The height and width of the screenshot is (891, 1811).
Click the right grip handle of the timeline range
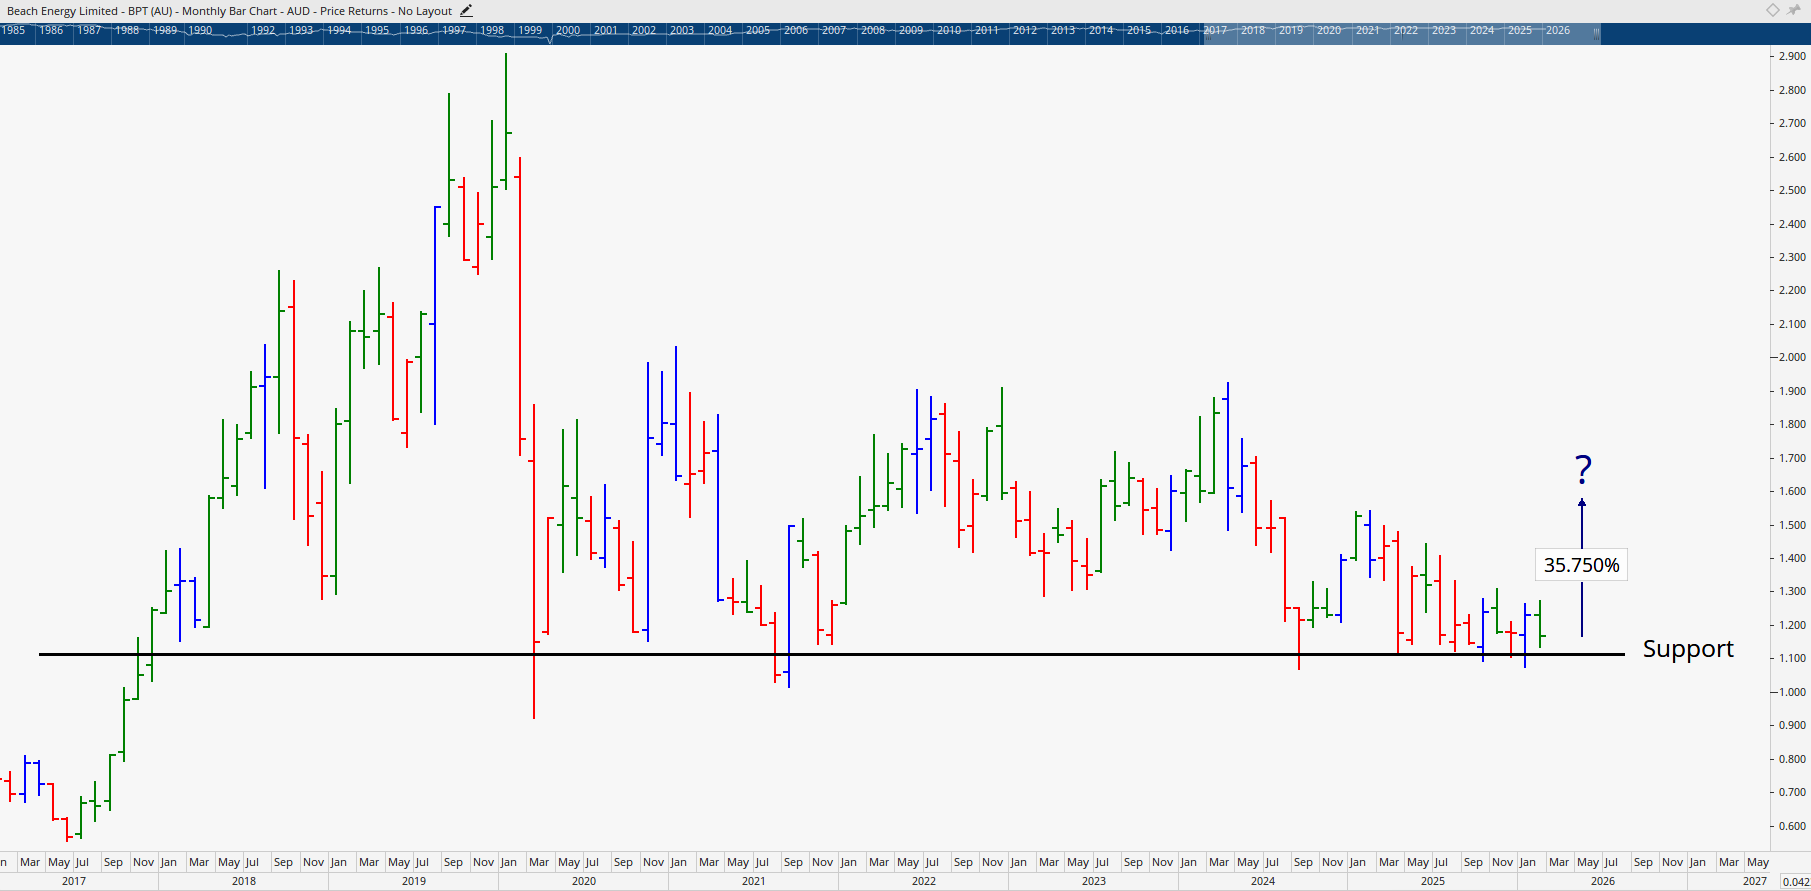(x=1596, y=32)
